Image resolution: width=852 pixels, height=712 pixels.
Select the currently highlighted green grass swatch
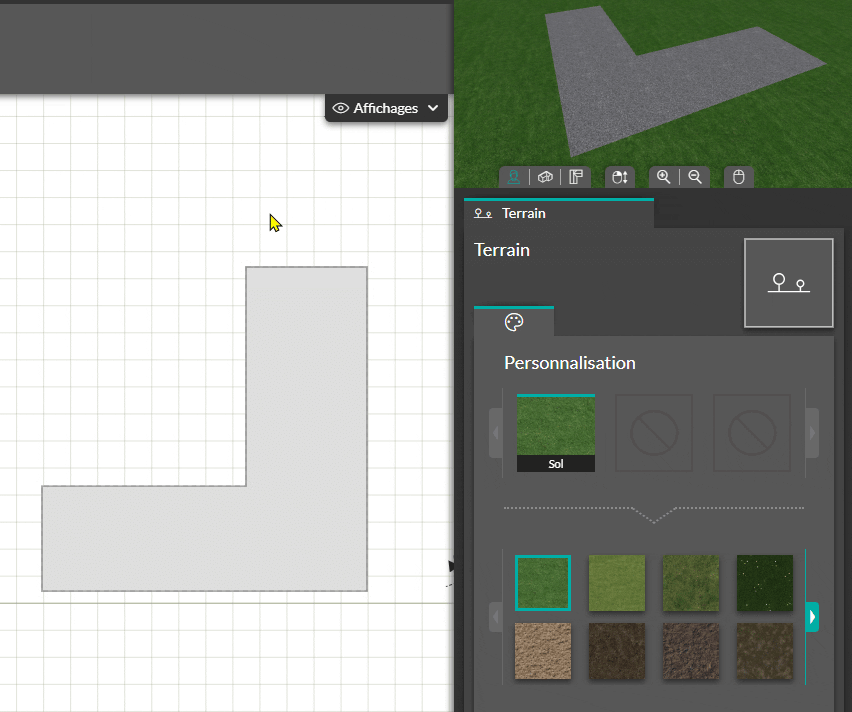pos(543,583)
